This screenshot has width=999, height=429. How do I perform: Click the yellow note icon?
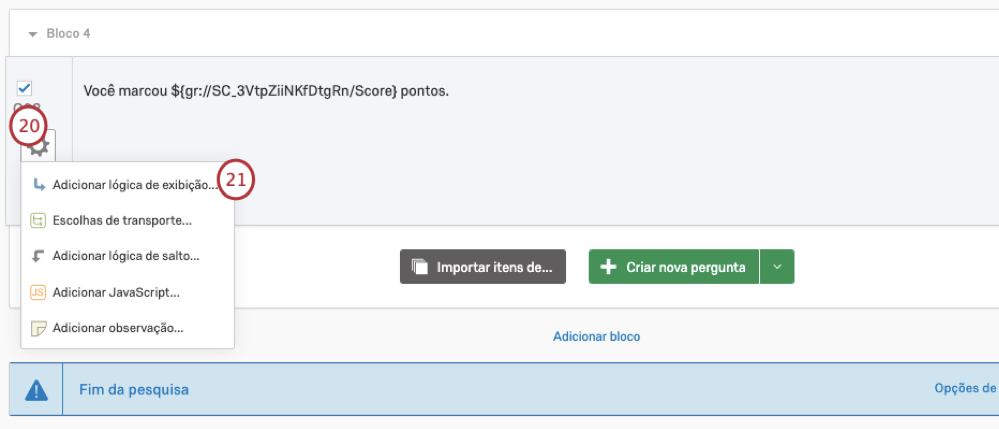38,328
